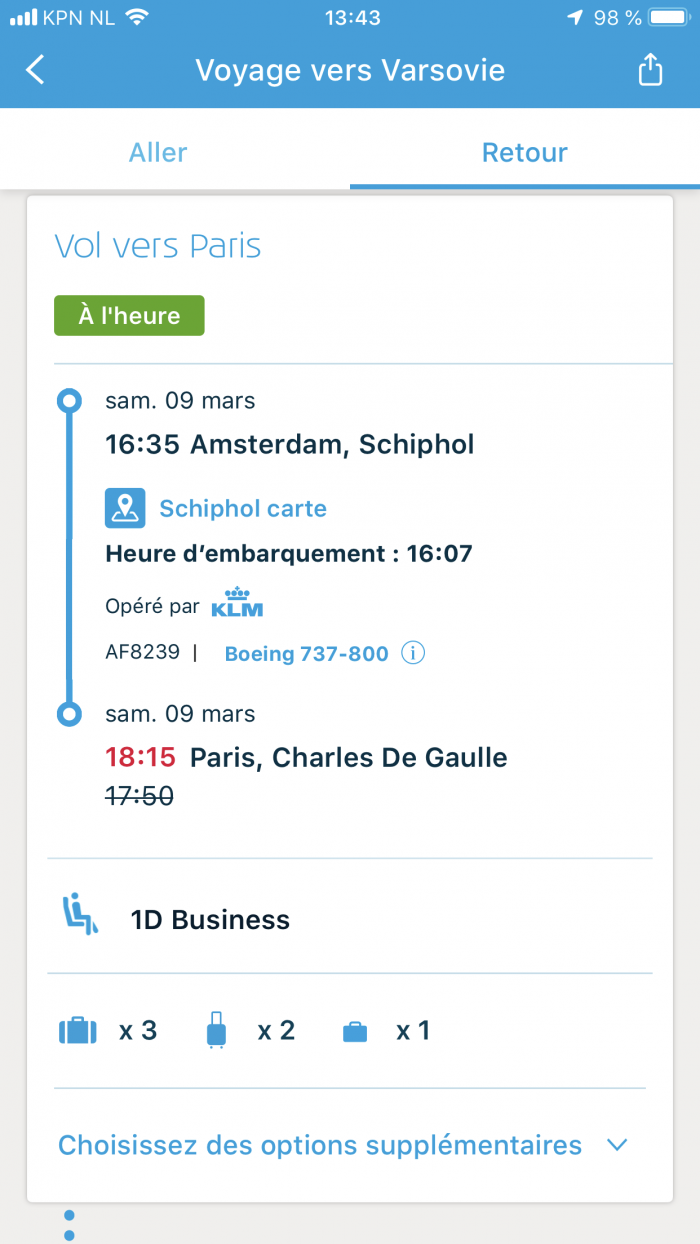Select the Retour tab
The height and width of the screenshot is (1244, 700).
pyautogui.click(x=525, y=152)
